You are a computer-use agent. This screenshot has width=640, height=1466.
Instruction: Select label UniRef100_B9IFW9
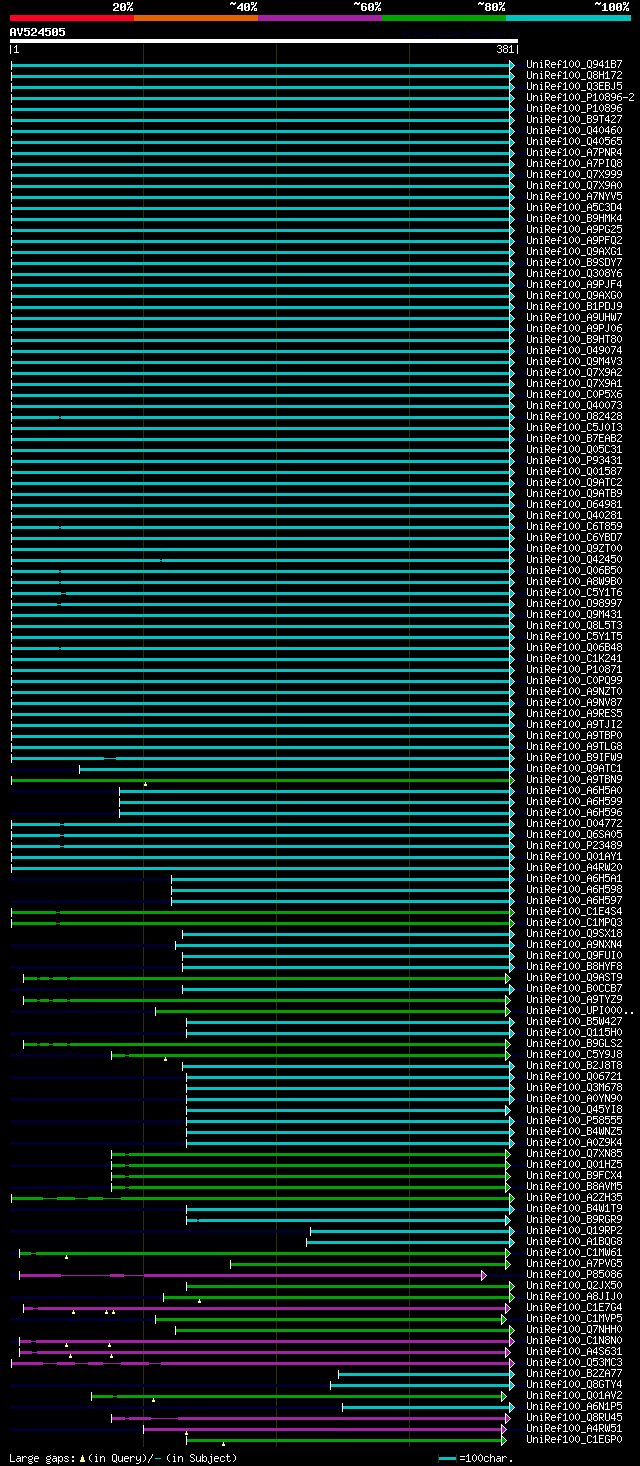(x=575, y=757)
